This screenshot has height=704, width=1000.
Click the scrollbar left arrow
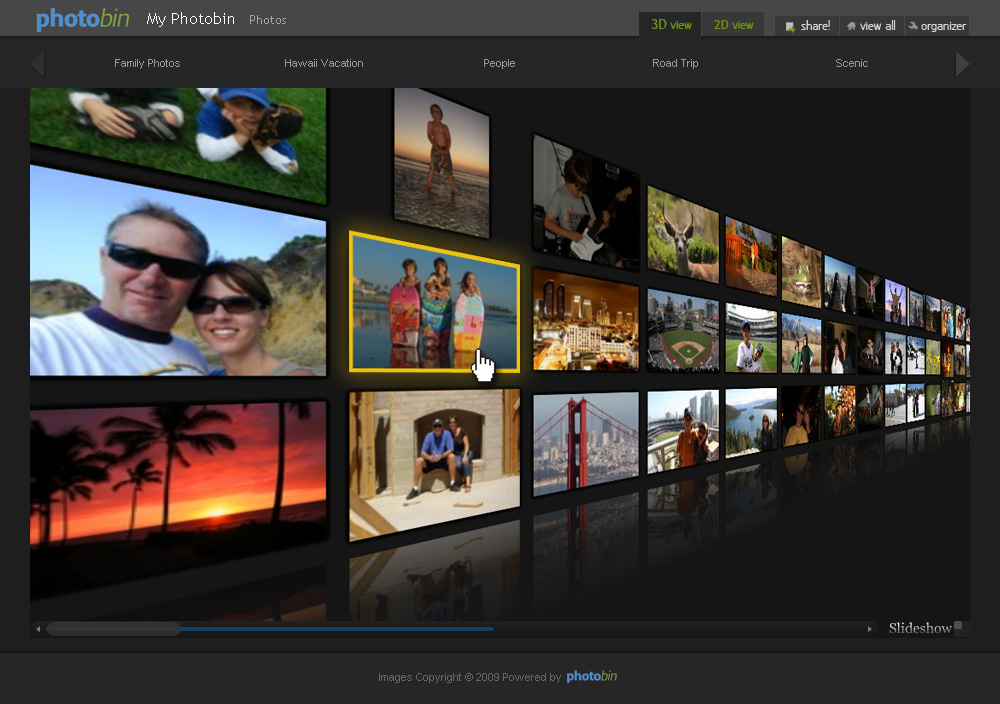tap(38, 629)
